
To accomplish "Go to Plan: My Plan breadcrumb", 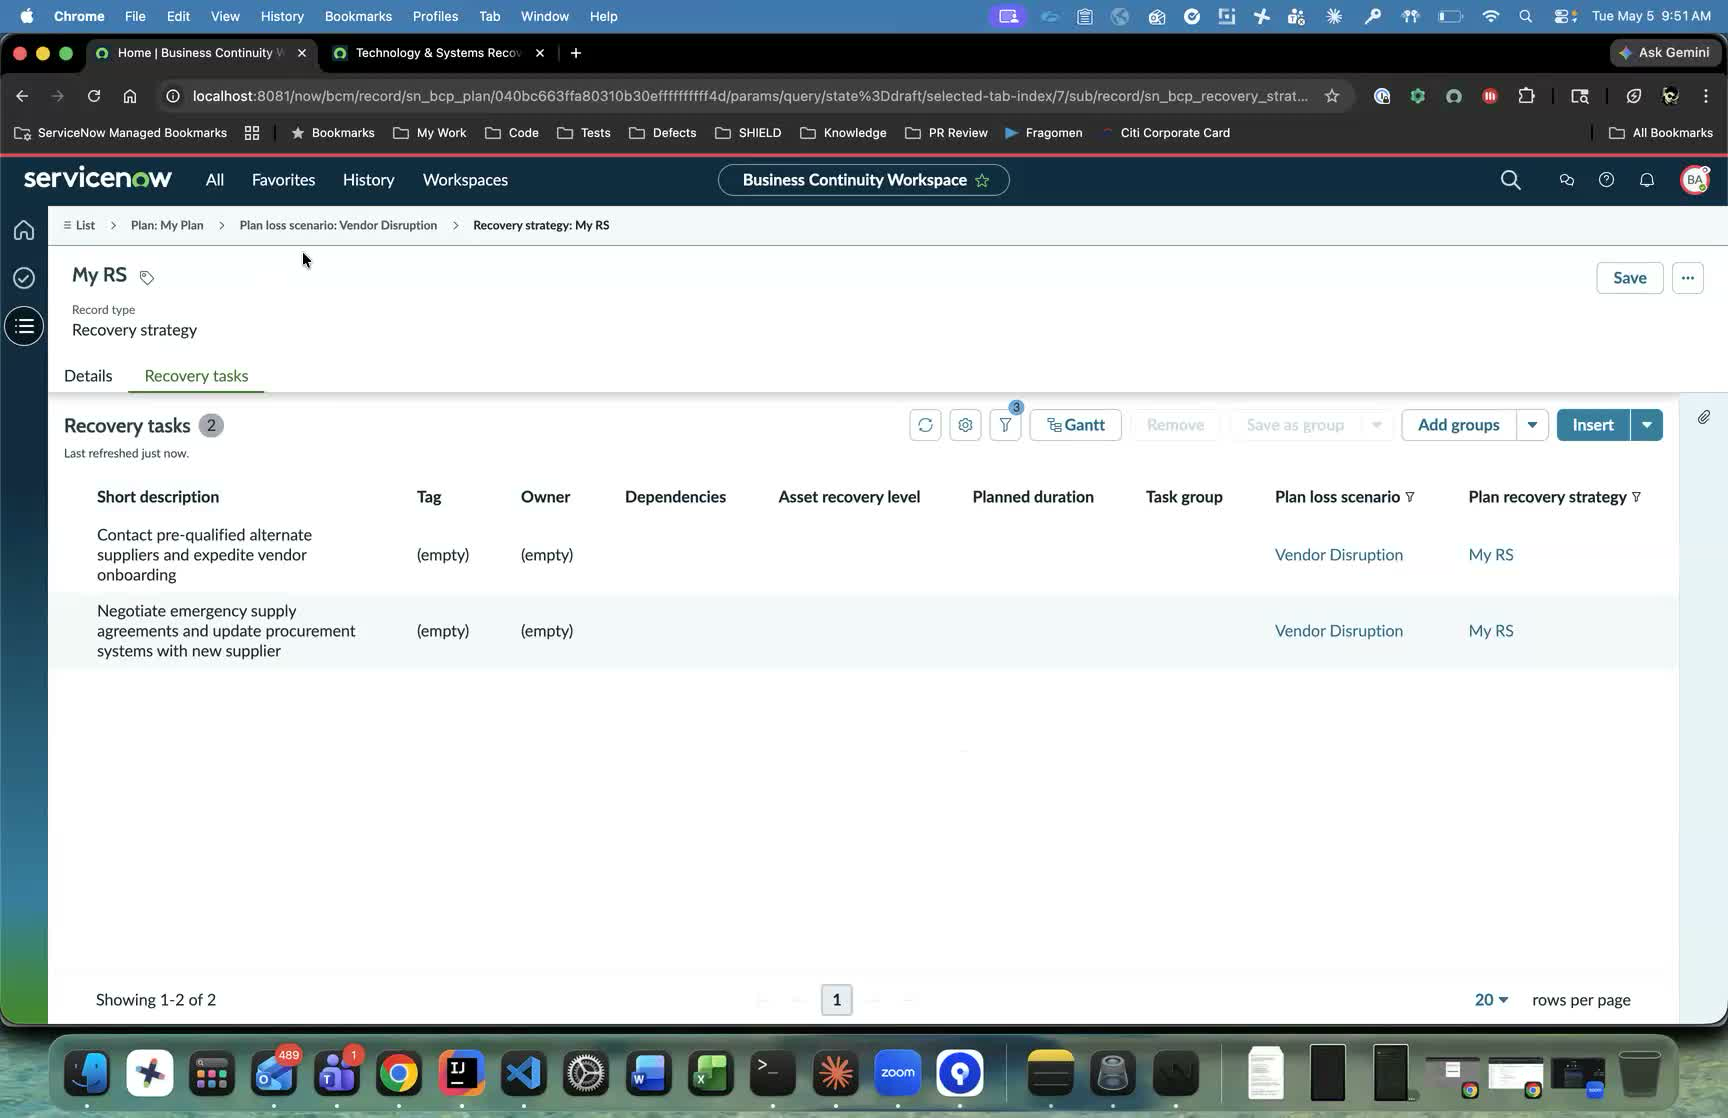I will coord(167,225).
